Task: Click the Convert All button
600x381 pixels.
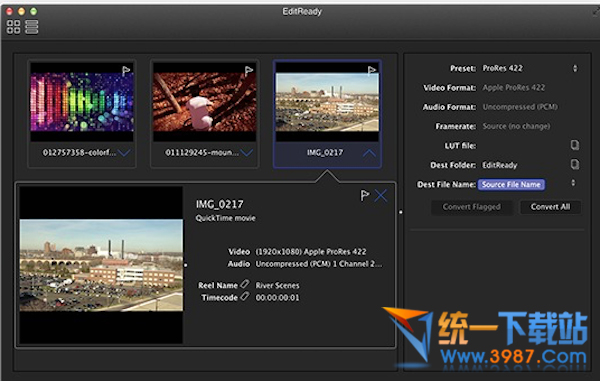Action: [550, 207]
